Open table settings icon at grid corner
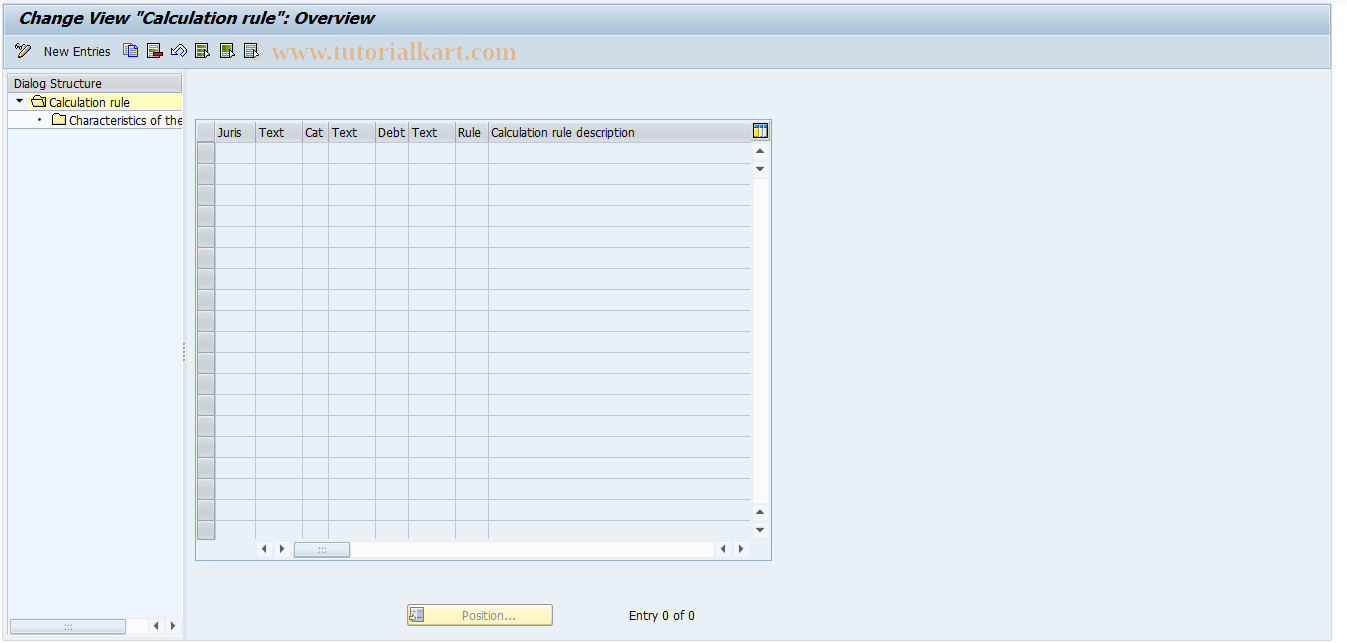1347x643 pixels. tap(760, 131)
